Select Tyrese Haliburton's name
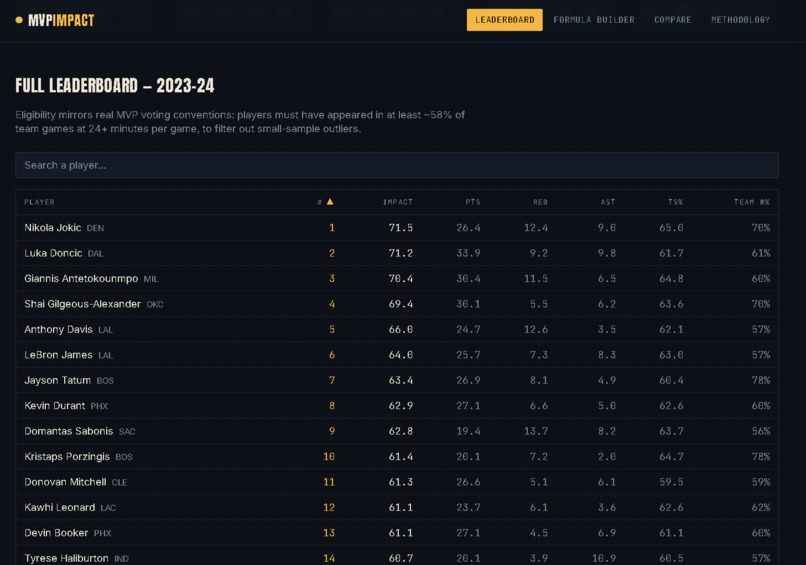Image resolution: width=806 pixels, height=565 pixels. (66, 558)
